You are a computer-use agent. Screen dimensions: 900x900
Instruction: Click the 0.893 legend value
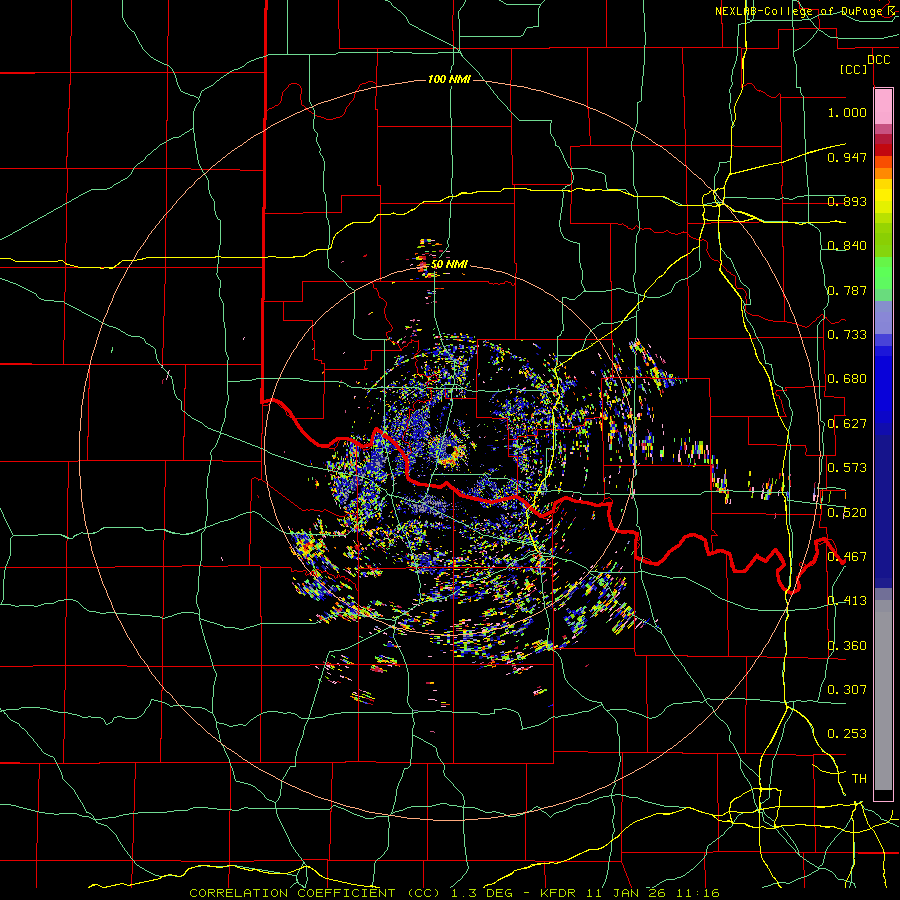click(x=847, y=201)
